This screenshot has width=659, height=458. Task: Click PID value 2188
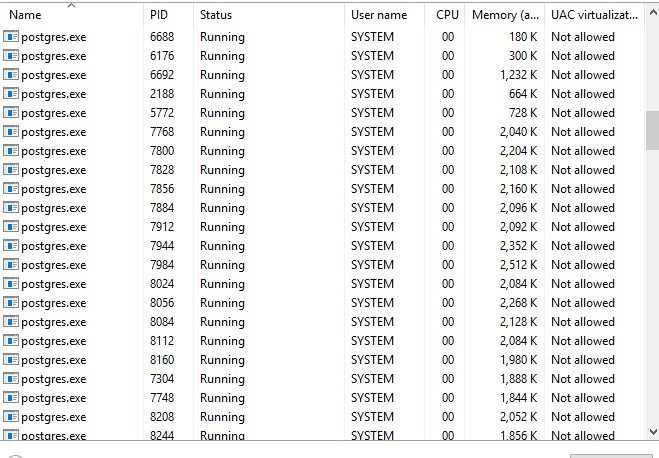pos(162,94)
